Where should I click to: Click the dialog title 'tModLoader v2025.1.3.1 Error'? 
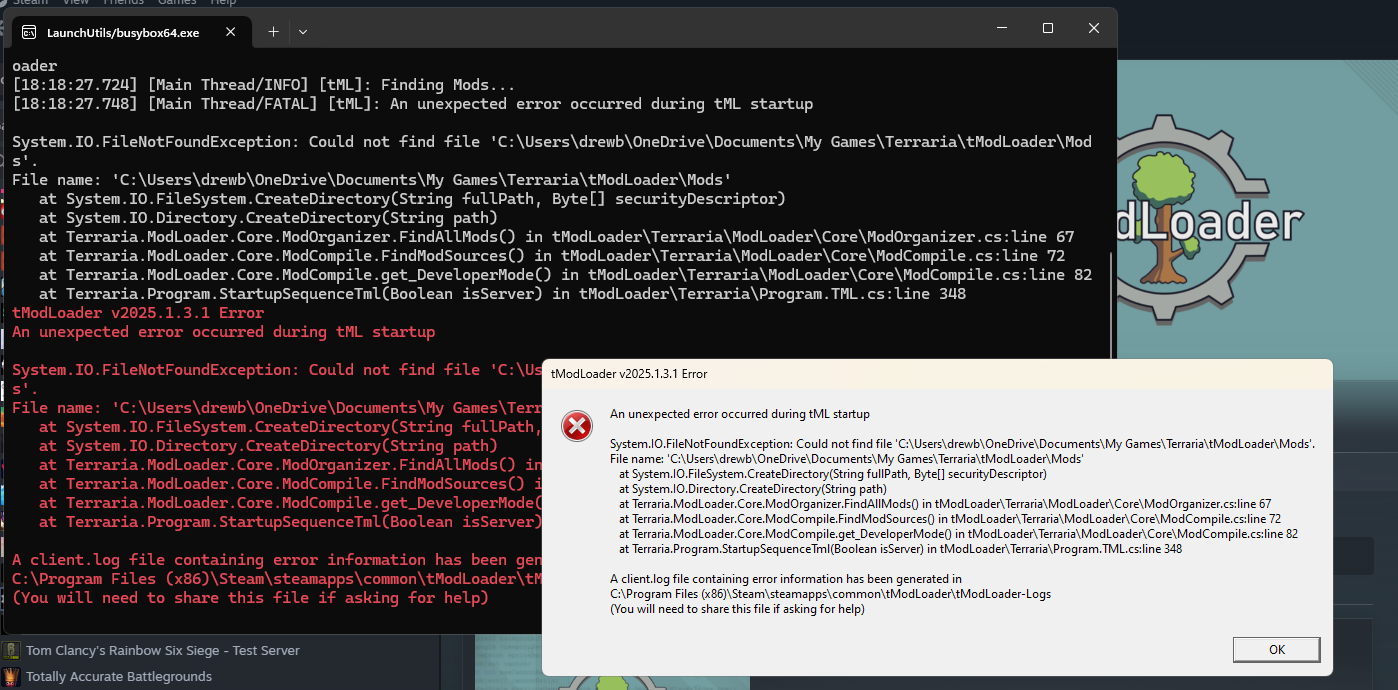click(629, 374)
